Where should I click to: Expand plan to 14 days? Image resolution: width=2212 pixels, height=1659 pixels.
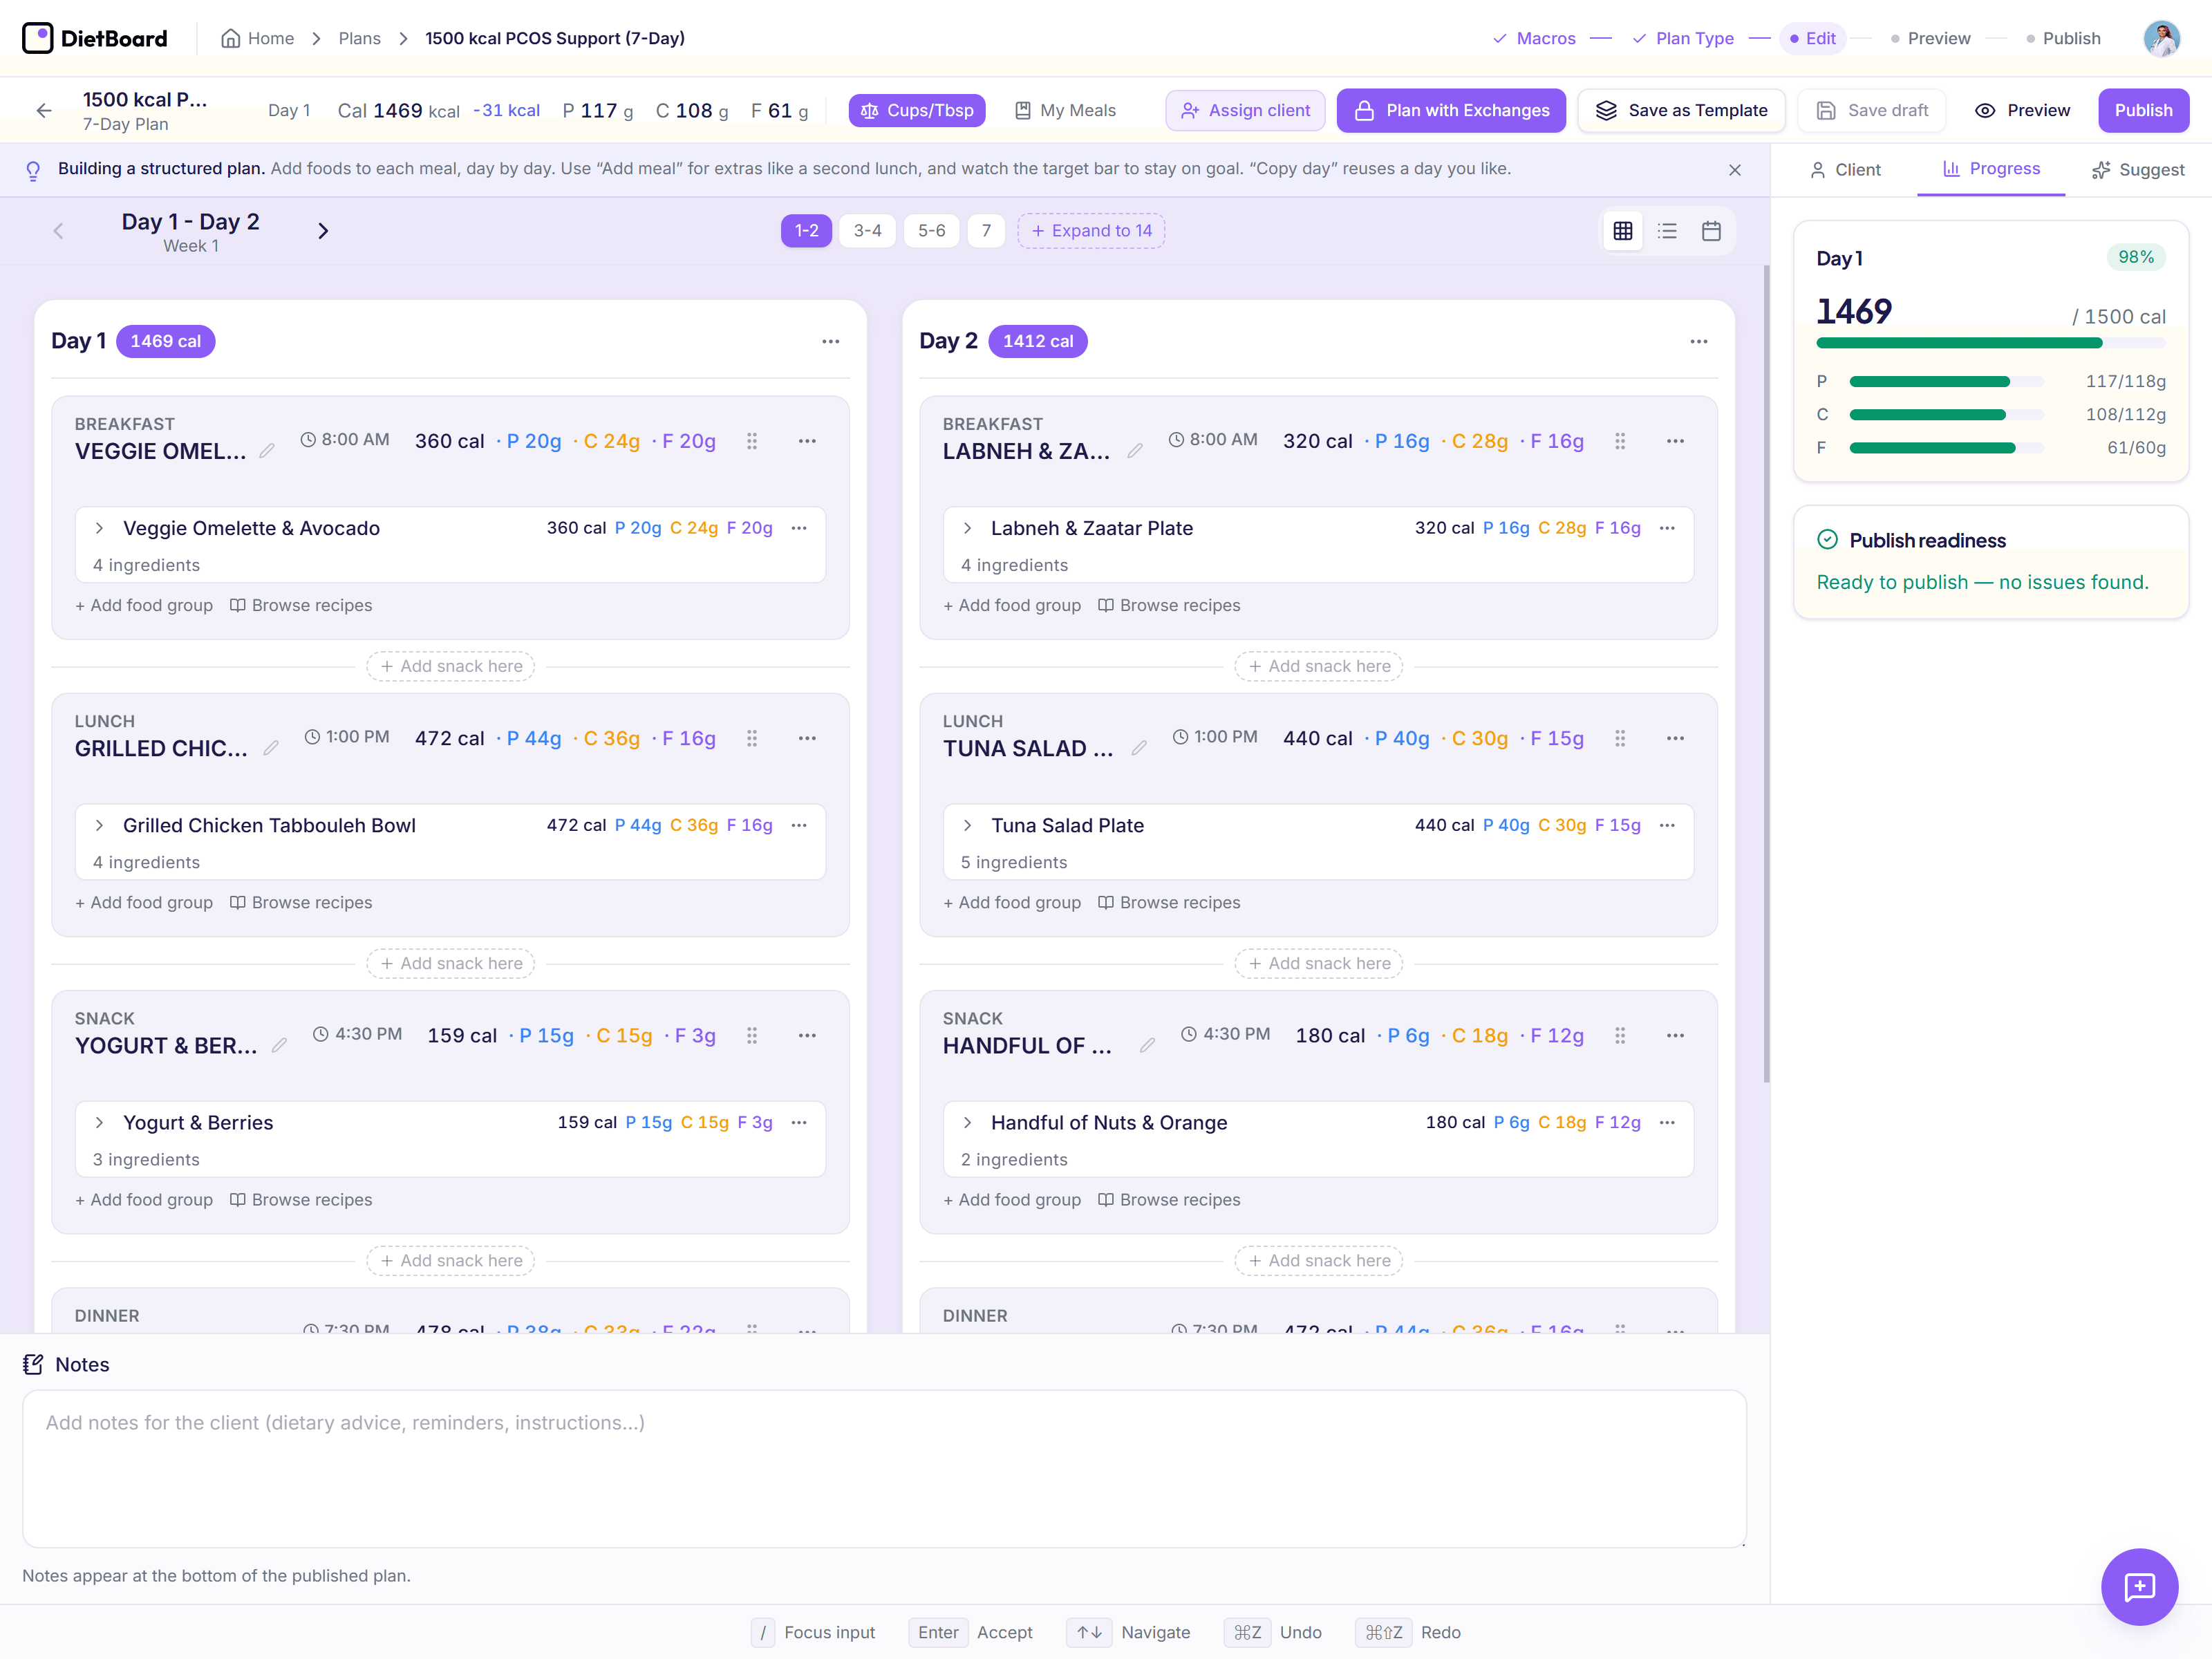[x=1091, y=231]
